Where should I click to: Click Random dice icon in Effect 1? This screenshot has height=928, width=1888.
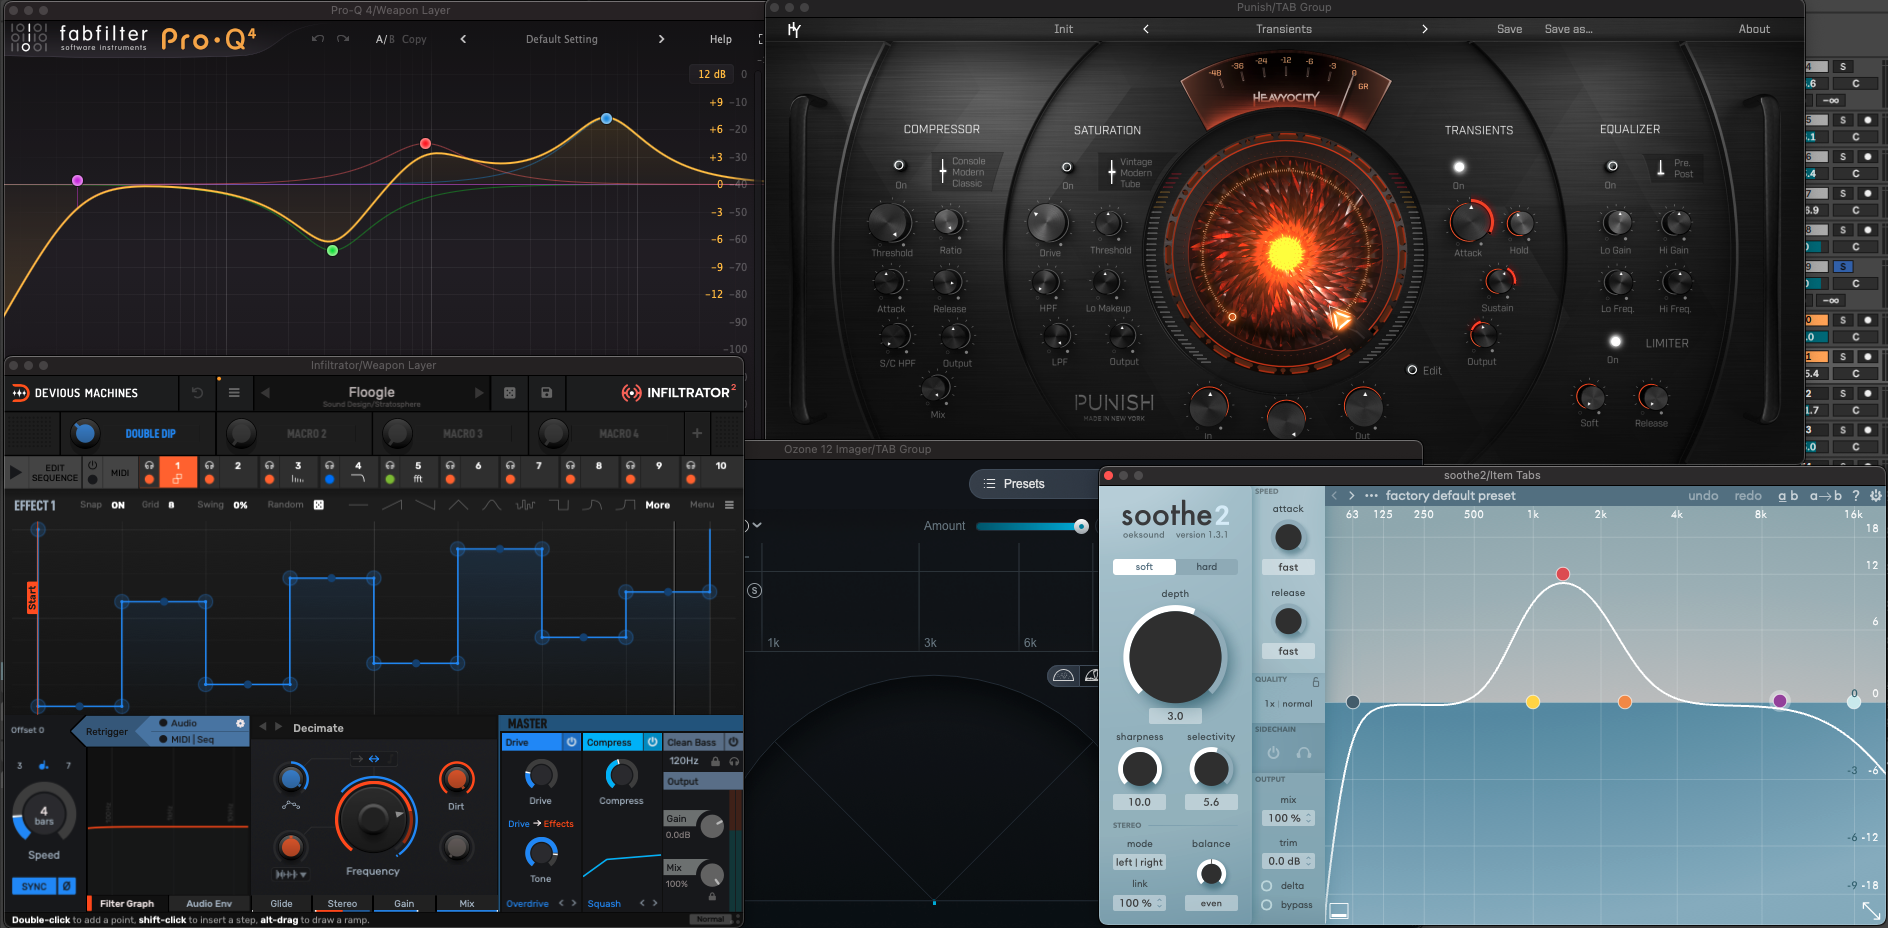[319, 505]
